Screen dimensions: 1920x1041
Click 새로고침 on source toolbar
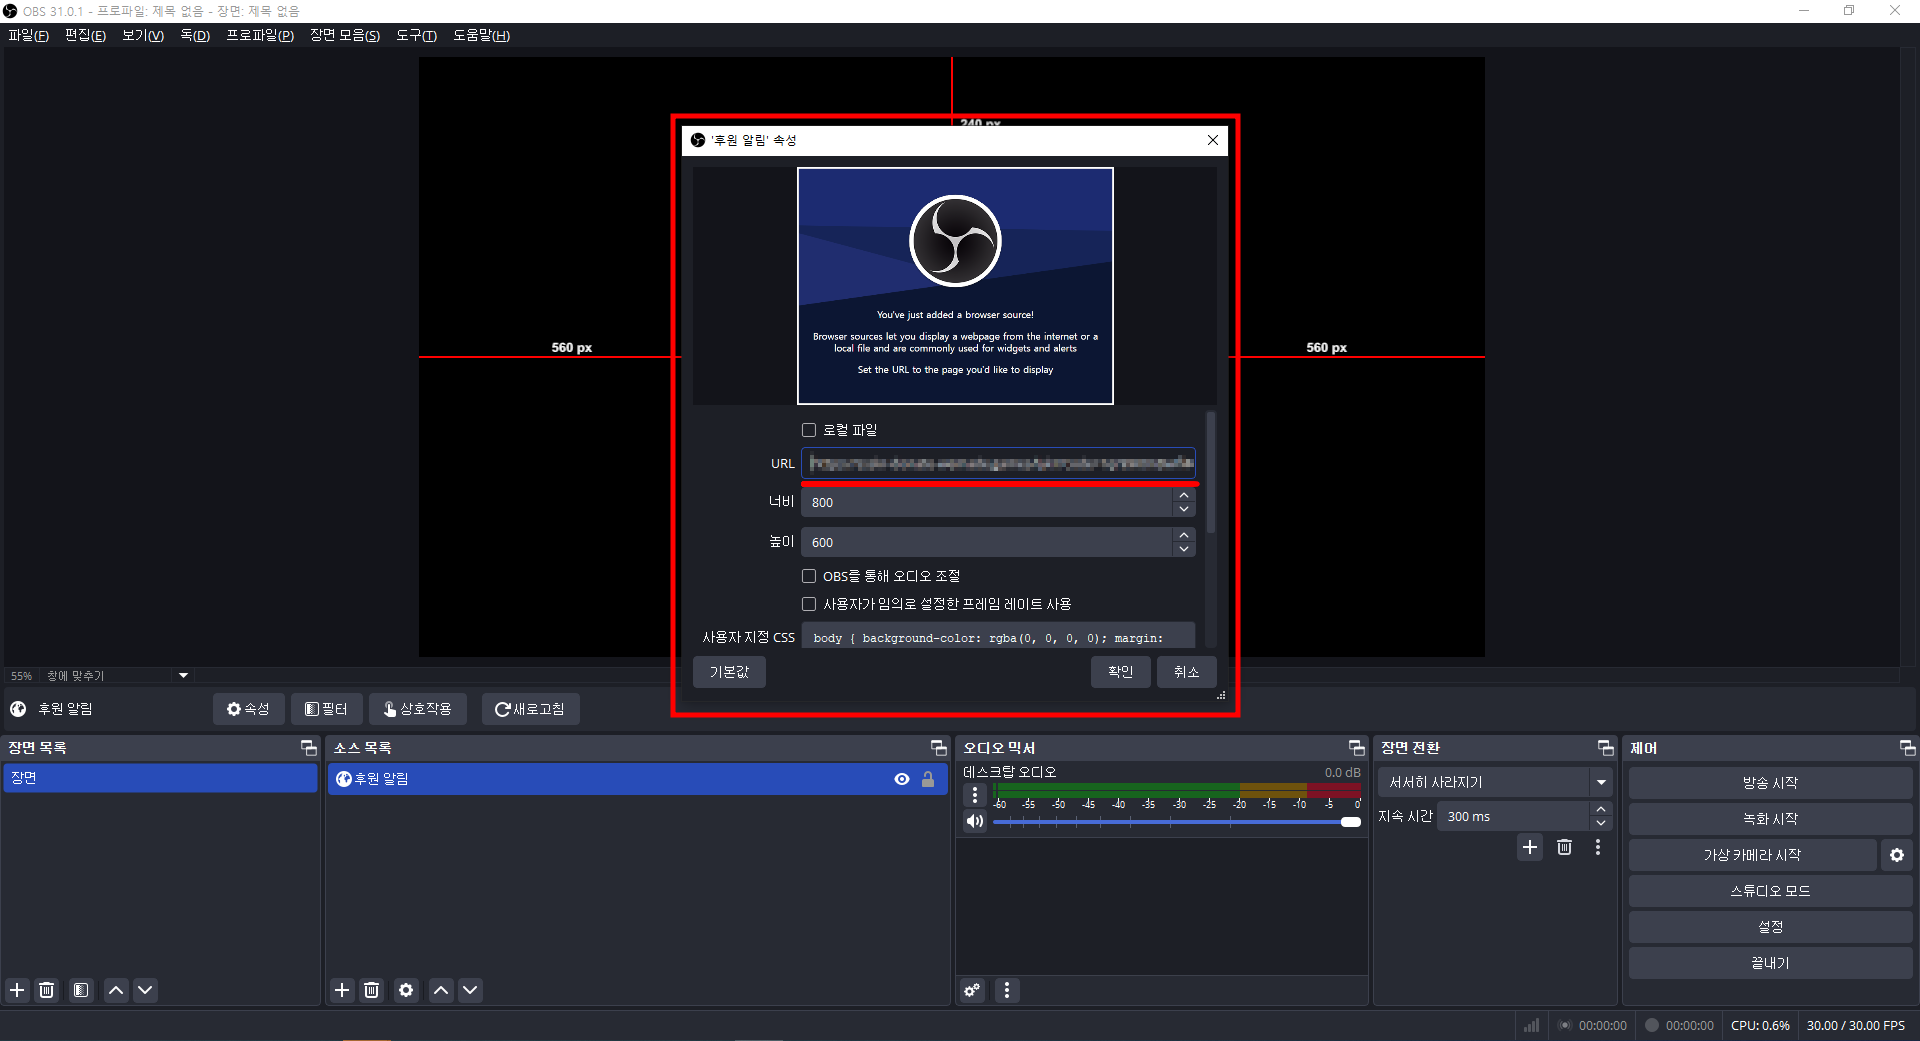[530, 709]
